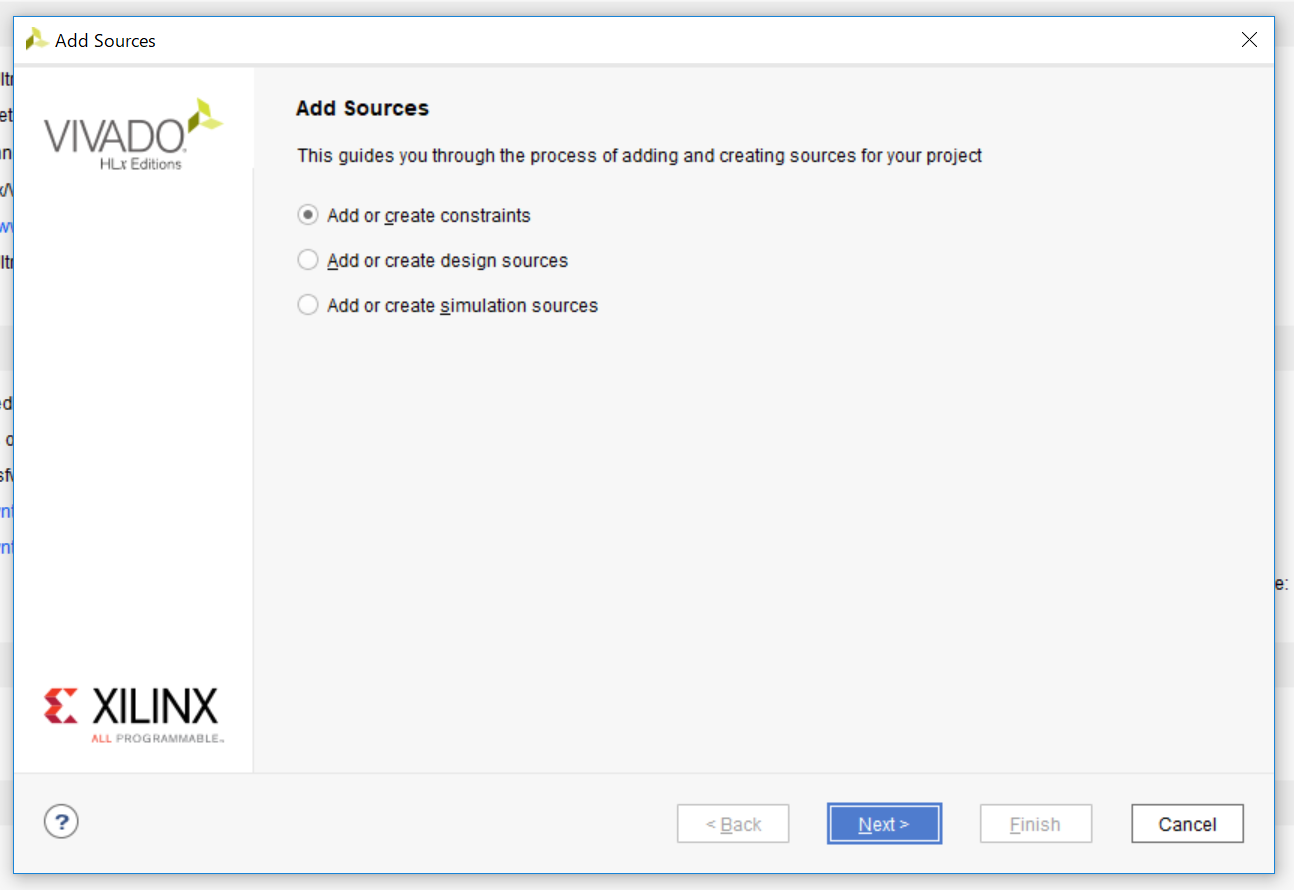
Task: Open help with the question mark icon
Action: pyautogui.click(x=61, y=822)
